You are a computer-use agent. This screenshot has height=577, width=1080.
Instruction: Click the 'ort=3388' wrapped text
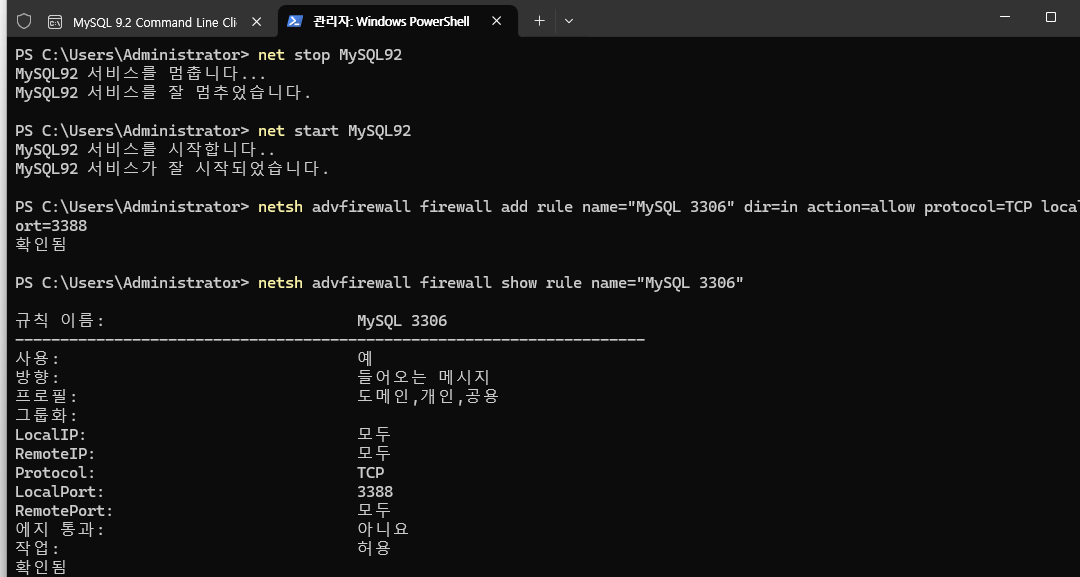click(51, 226)
